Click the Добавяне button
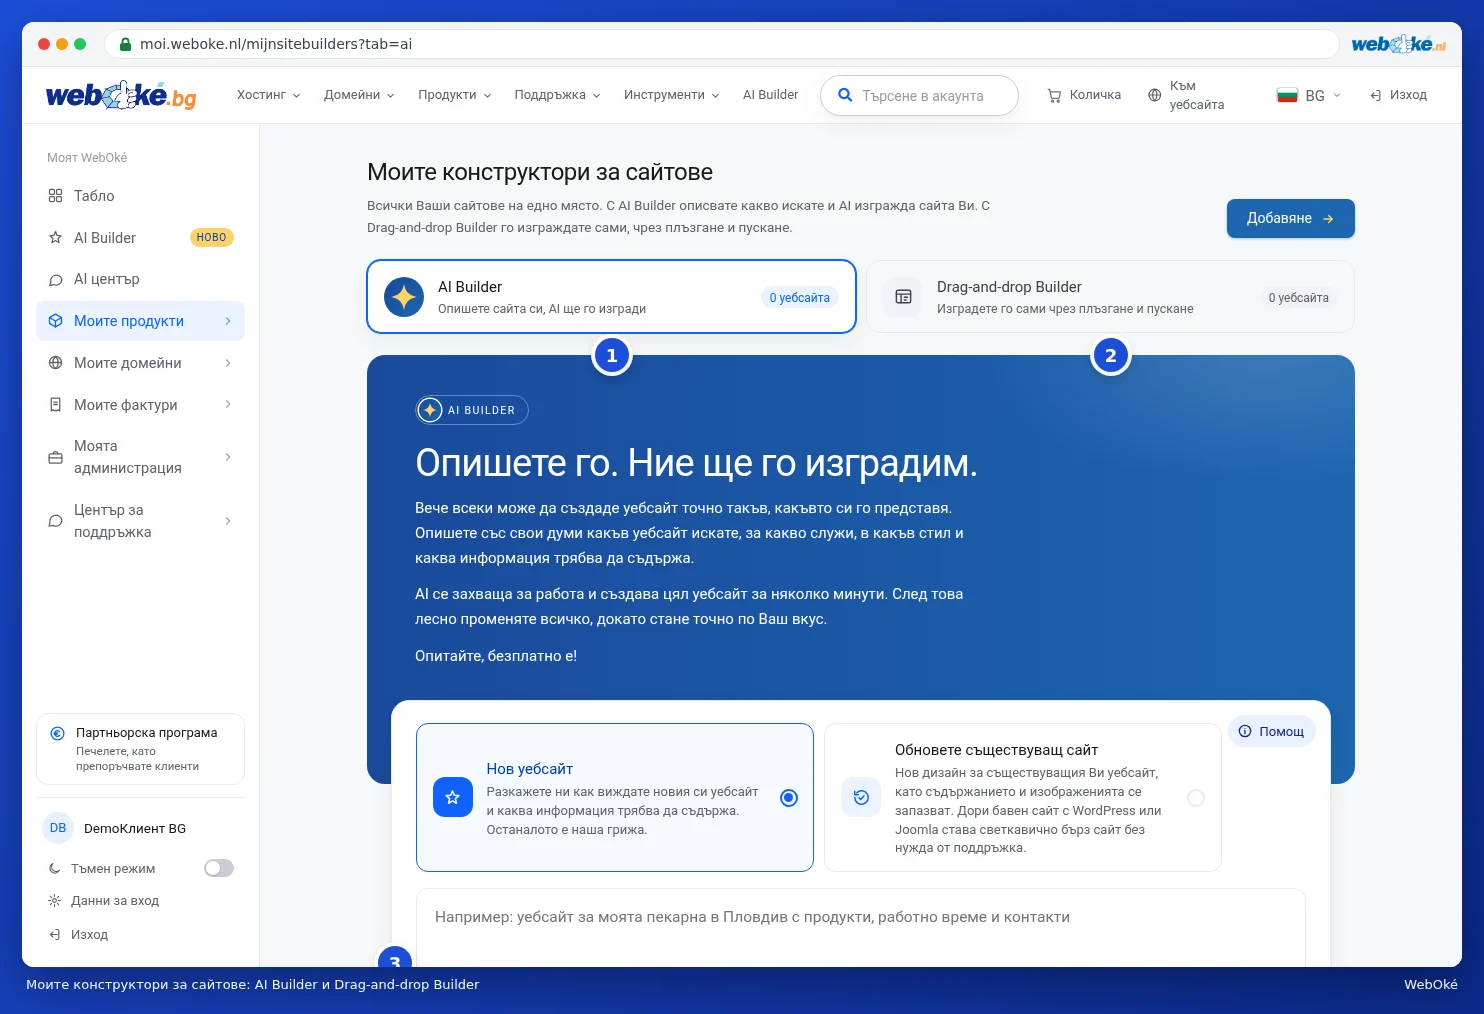 click(x=1291, y=218)
